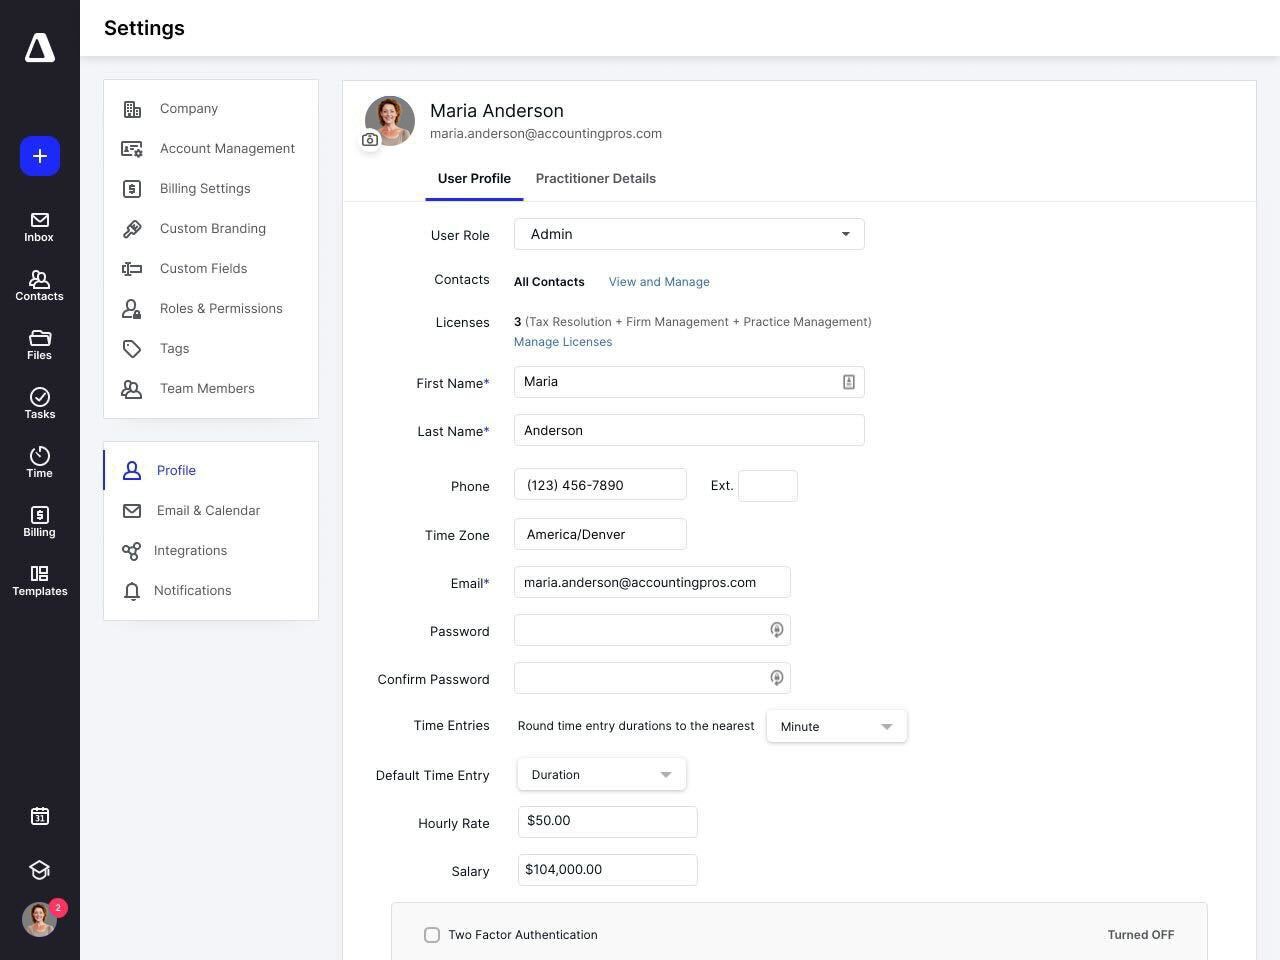Image resolution: width=1280 pixels, height=960 pixels.
Task: Open the calendar icon in sidebar
Action: (x=40, y=816)
